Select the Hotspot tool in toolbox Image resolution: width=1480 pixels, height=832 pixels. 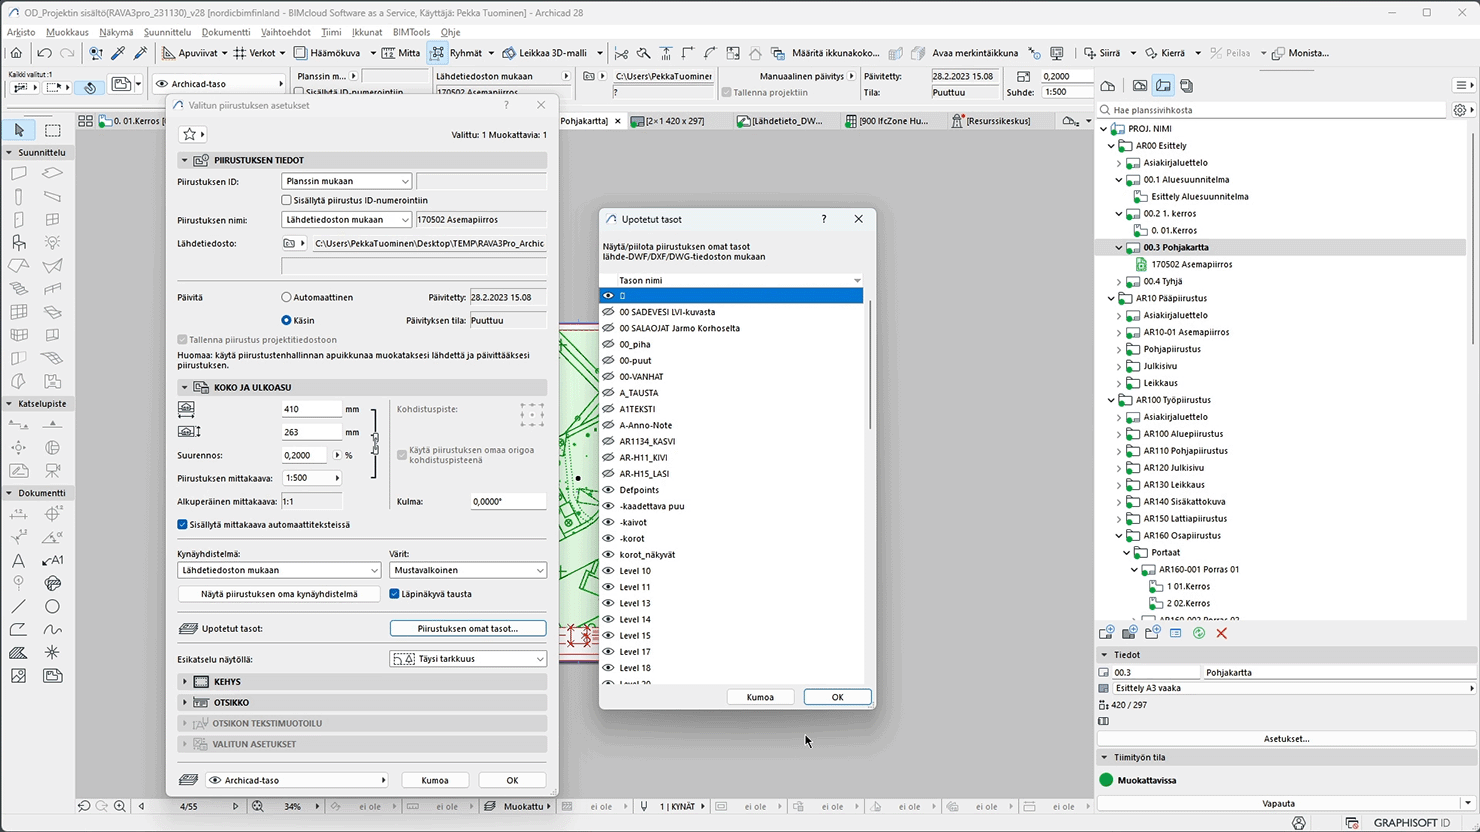pyautogui.click(x=53, y=652)
